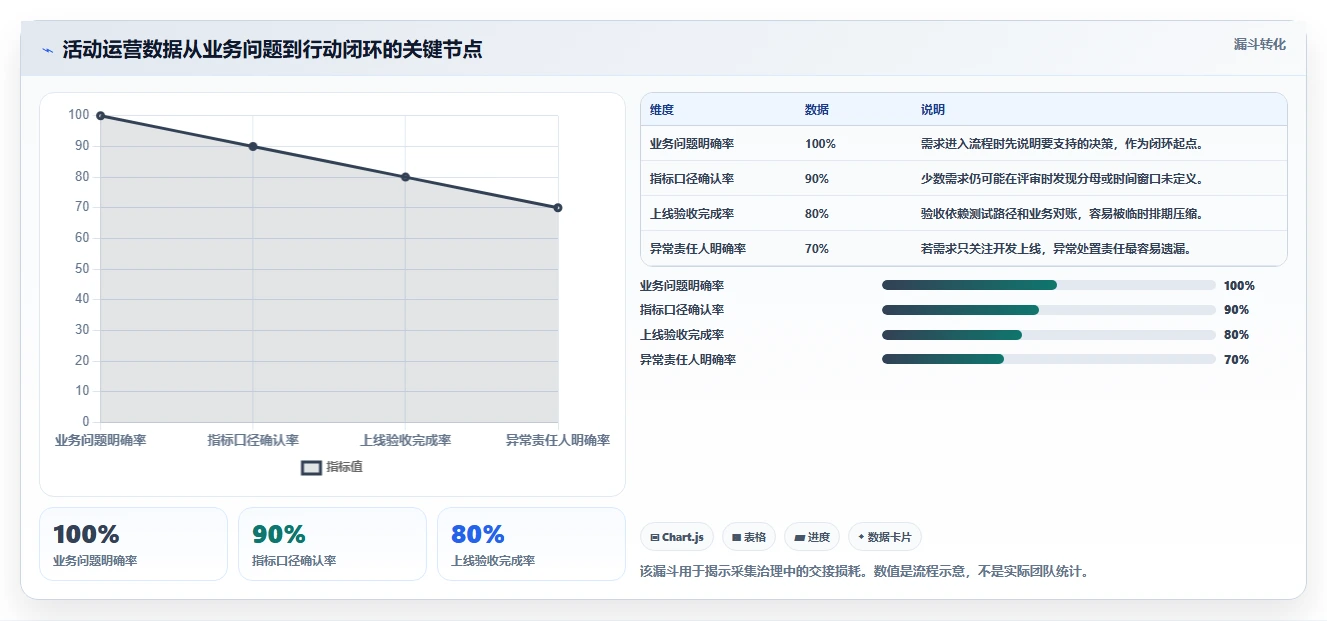This screenshot has height=621, width=1327.
Task: Select the chart point at 上线验收完成率
Action: pos(405,177)
